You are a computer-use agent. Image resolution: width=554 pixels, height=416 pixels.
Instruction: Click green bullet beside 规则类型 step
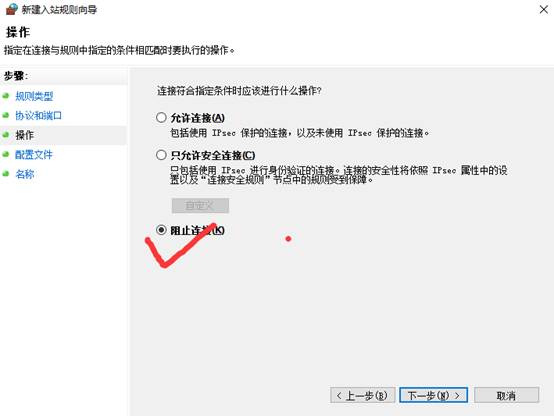6,96
